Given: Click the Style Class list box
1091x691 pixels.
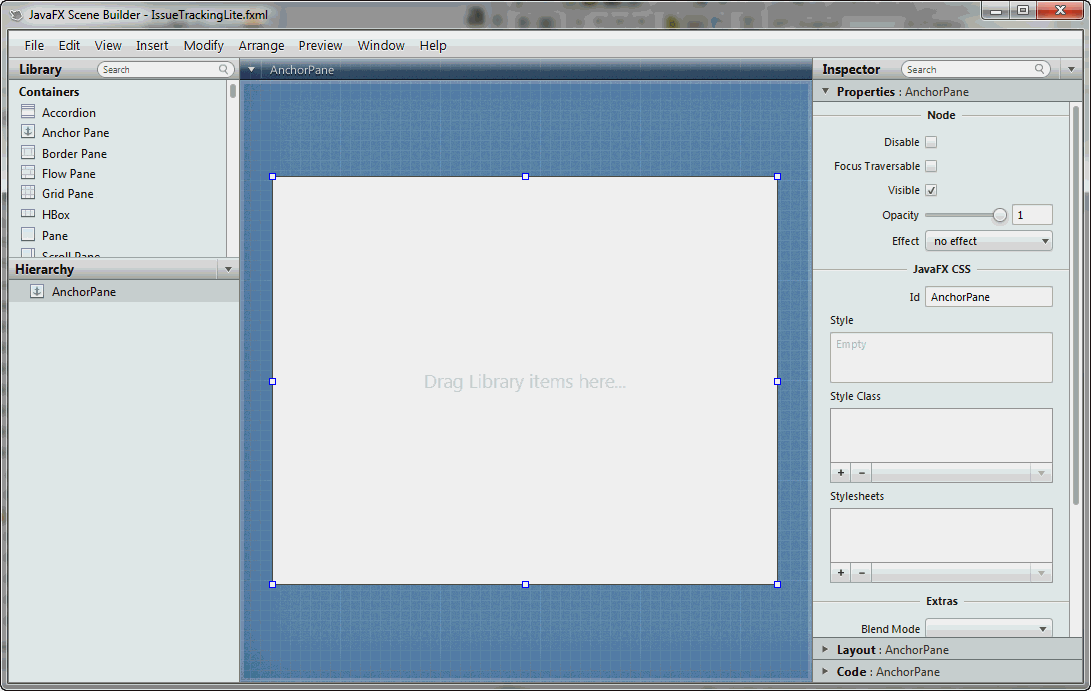Looking at the screenshot, I should pyautogui.click(x=941, y=436).
